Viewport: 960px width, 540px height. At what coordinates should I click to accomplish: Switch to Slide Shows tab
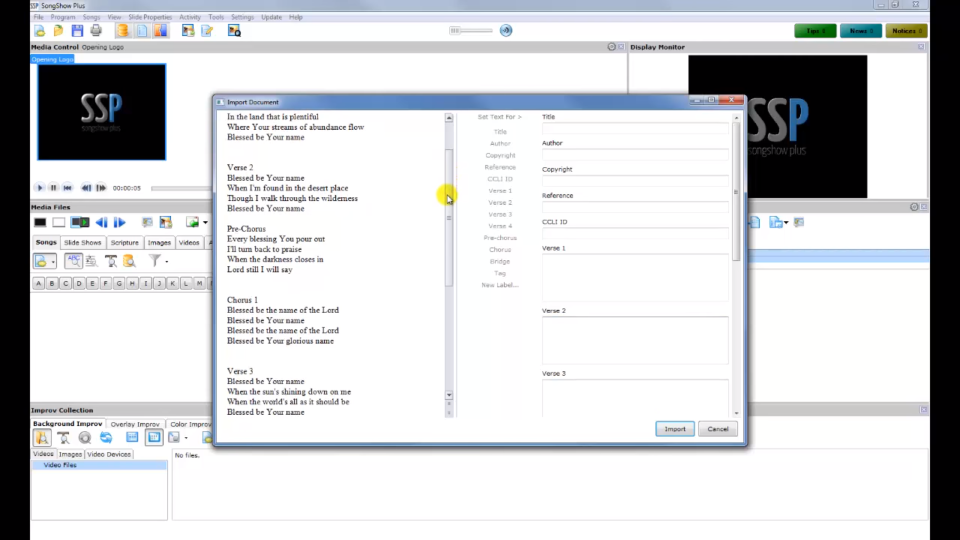pyautogui.click(x=83, y=242)
